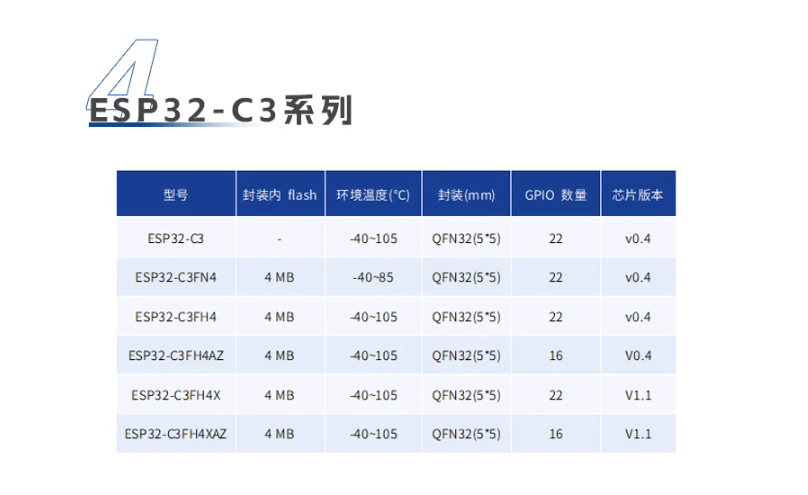Click chip version v0.4 in ESP32-C3FH4 row
The height and width of the screenshot is (495, 808).
click(x=638, y=317)
